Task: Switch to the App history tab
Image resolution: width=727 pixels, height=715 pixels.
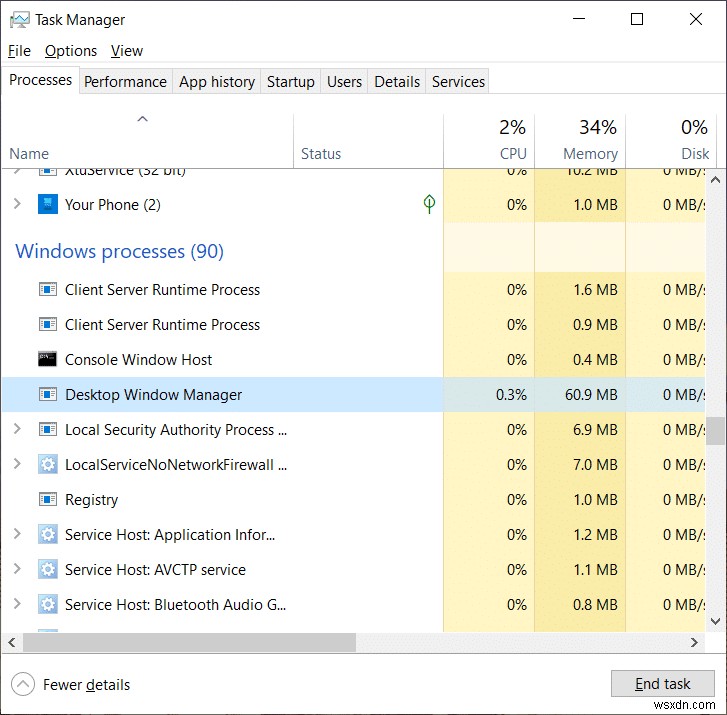Action: [217, 82]
